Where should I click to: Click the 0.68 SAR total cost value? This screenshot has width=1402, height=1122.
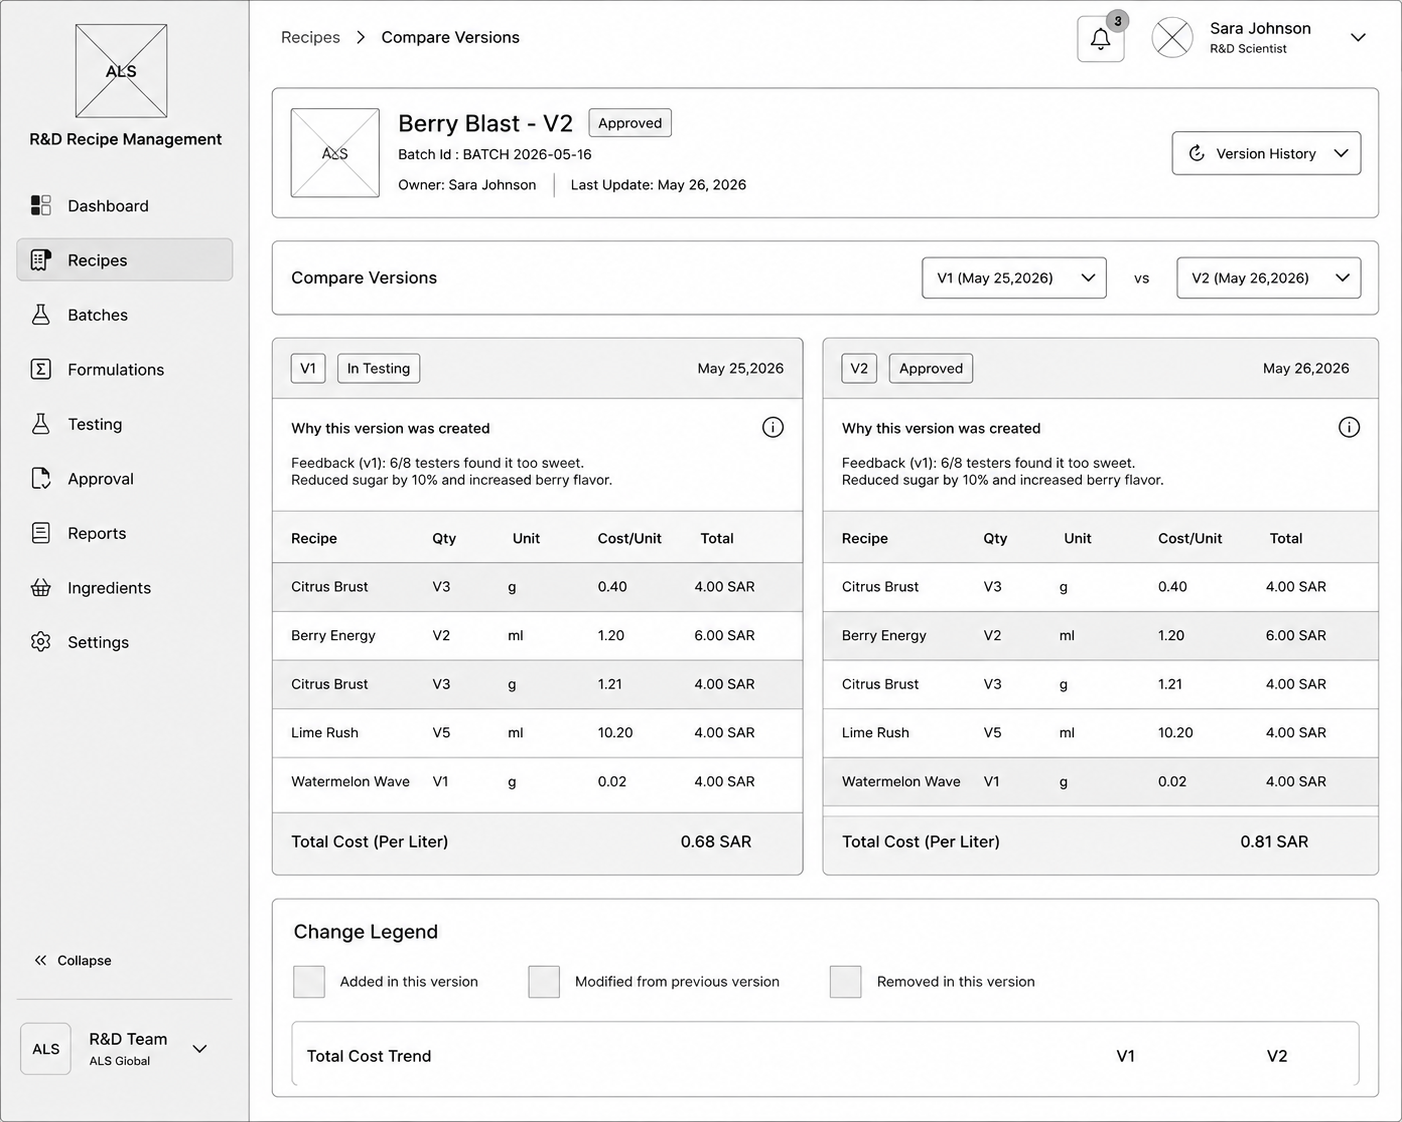[x=716, y=842]
